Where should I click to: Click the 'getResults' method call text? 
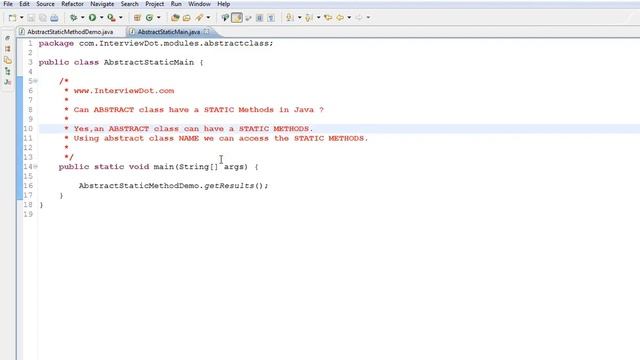pyautogui.click(x=229, y=186)
